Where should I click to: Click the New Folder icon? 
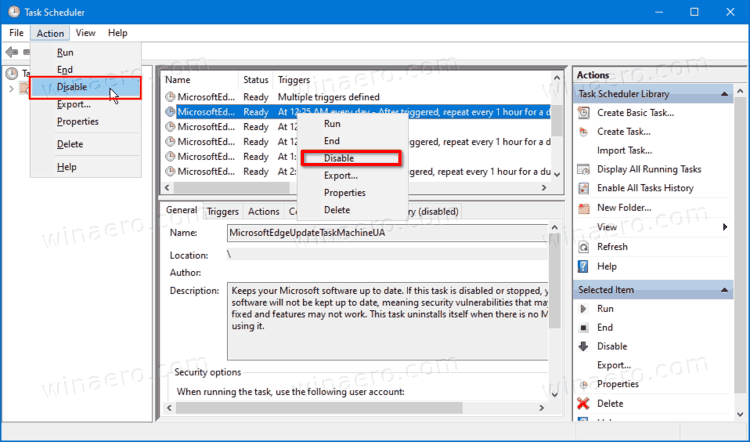(x=584, y=208)
